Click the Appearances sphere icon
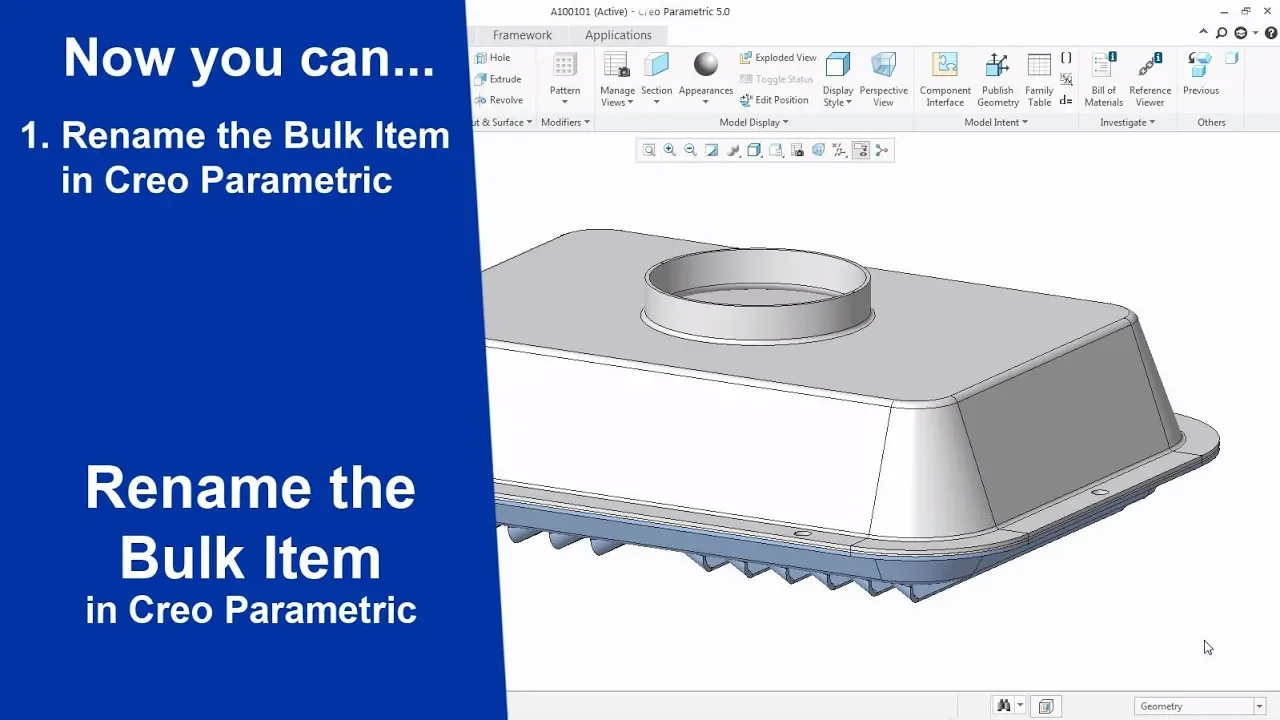This screenshot has height=720, width=1280. coord(706,64)
